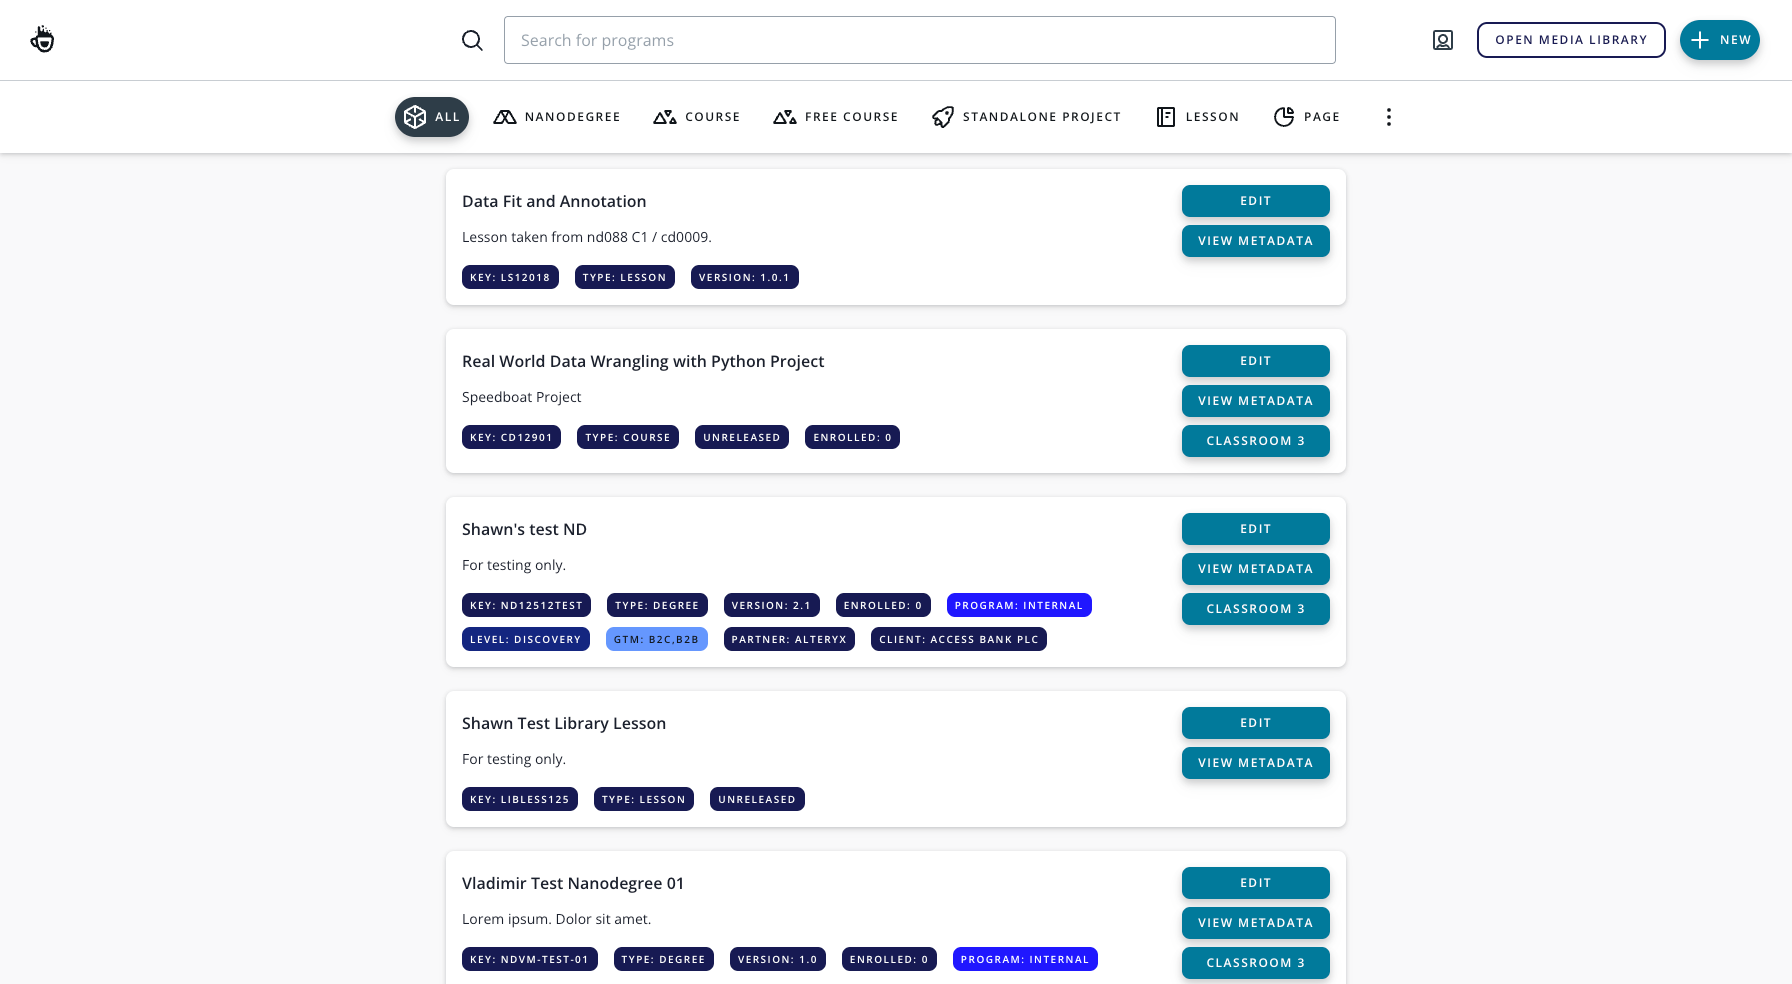Viewport: 1792px width, 984px height.
Task: Click the Search for programs field
Action: click(919, 40)
